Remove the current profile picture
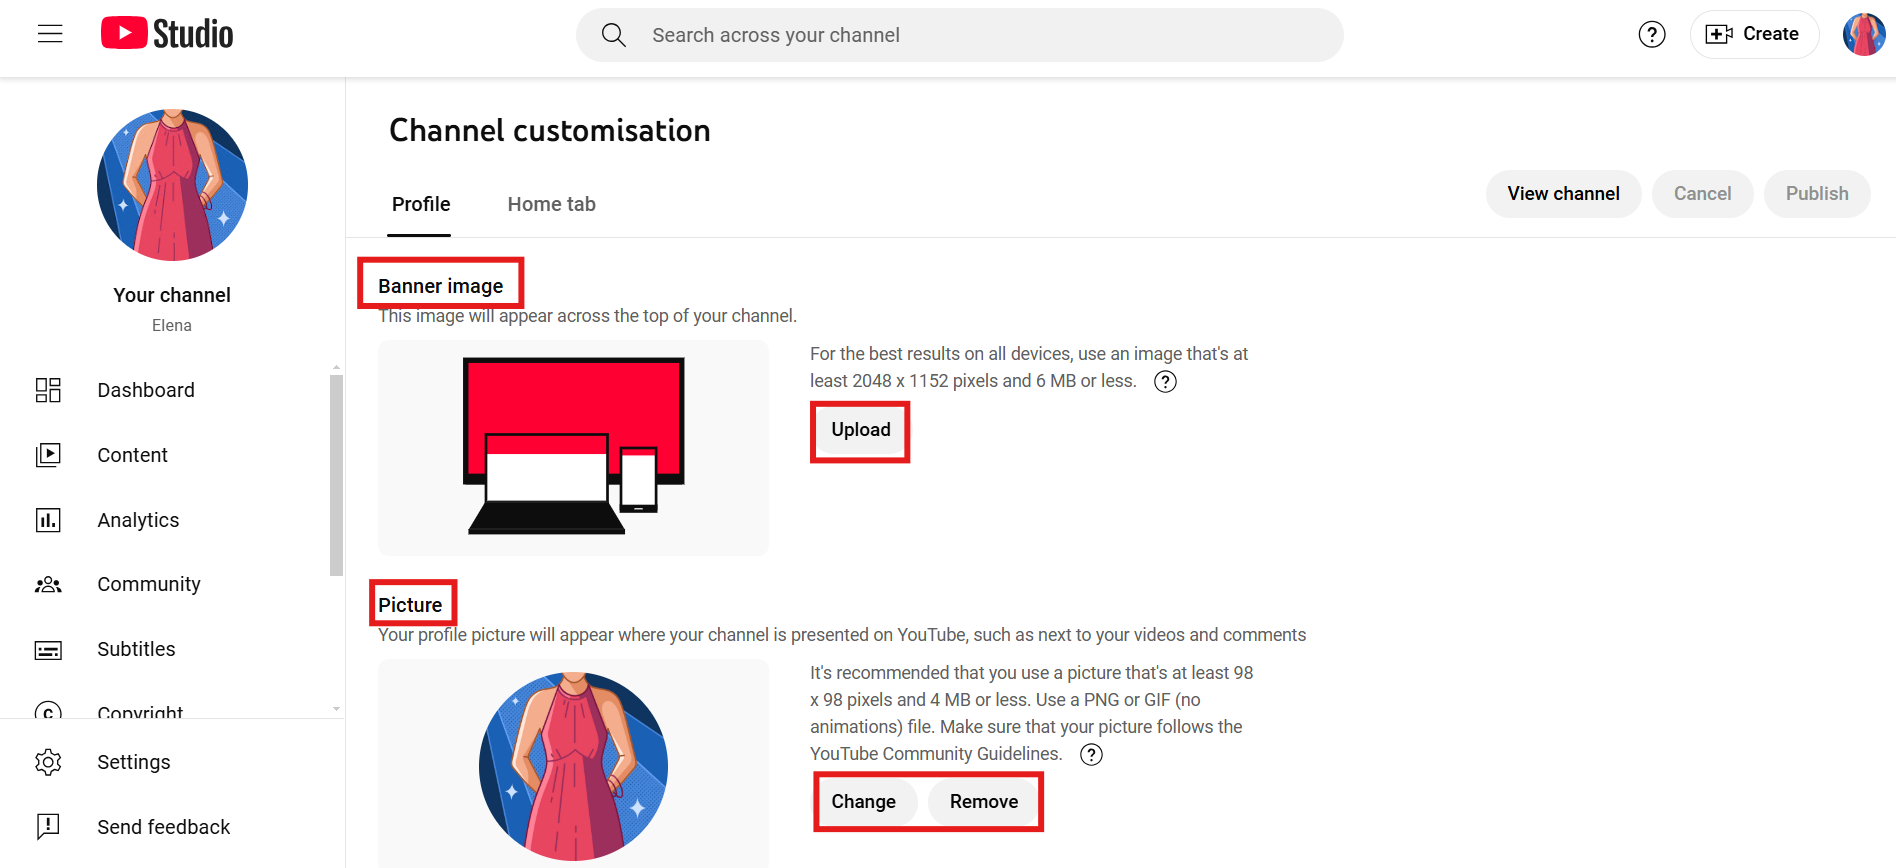This screenshot has height=868, width=1896. tap(983, 802)
